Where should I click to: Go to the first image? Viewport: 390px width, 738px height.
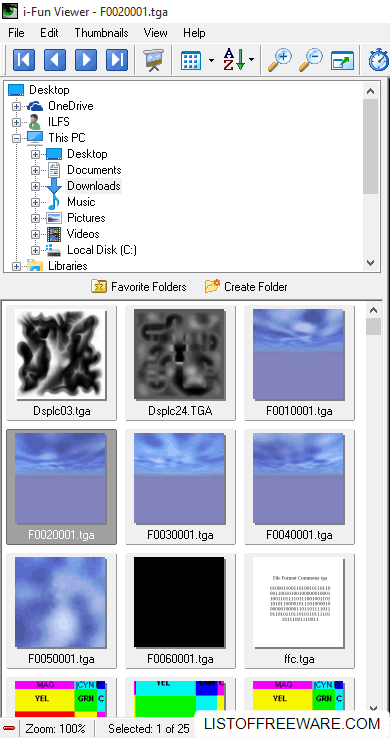click(x=24, y=60)
